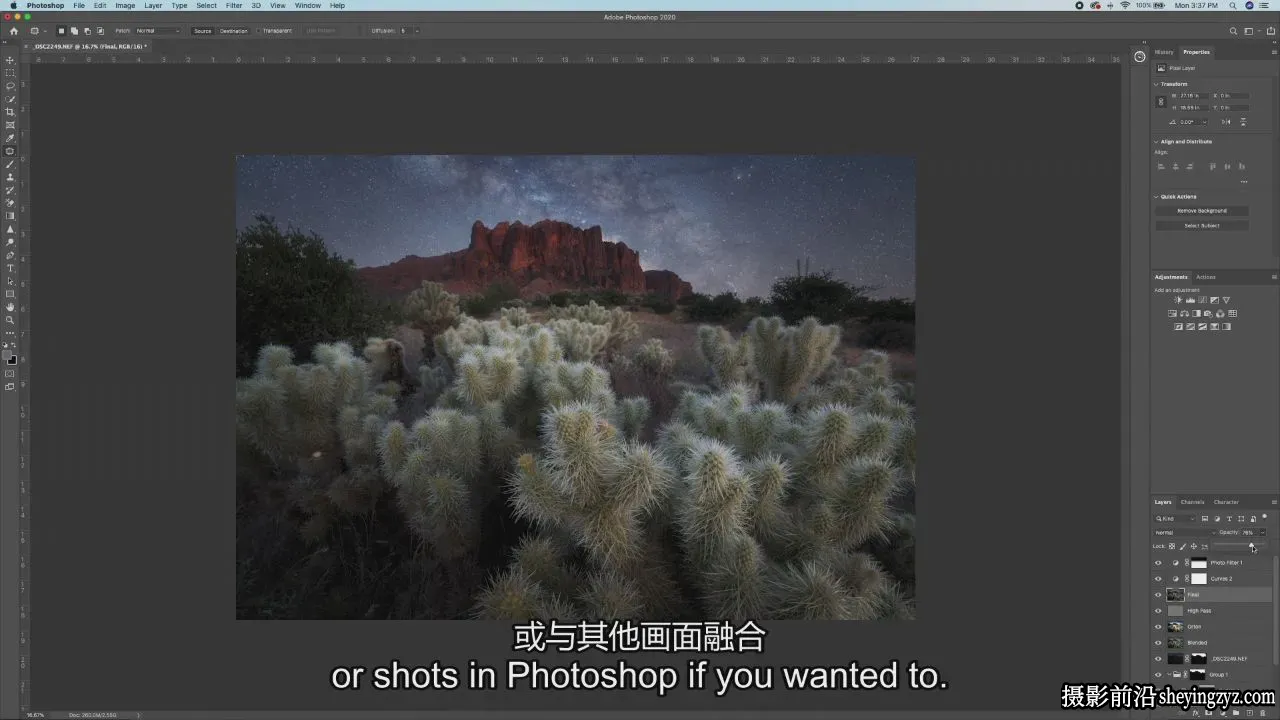Screen dimensions: 1280x720
Task: Switch to the Channels tab
Action: 1193,502
